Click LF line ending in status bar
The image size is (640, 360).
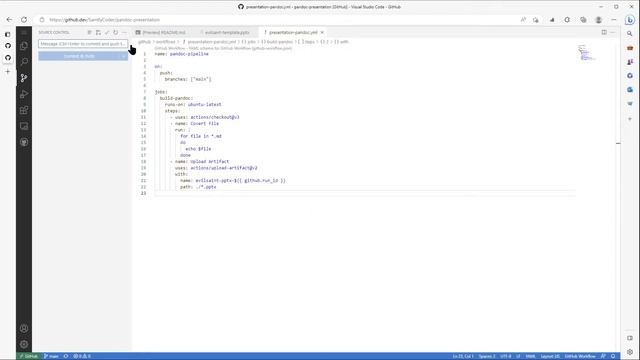[x=518, y=356]
